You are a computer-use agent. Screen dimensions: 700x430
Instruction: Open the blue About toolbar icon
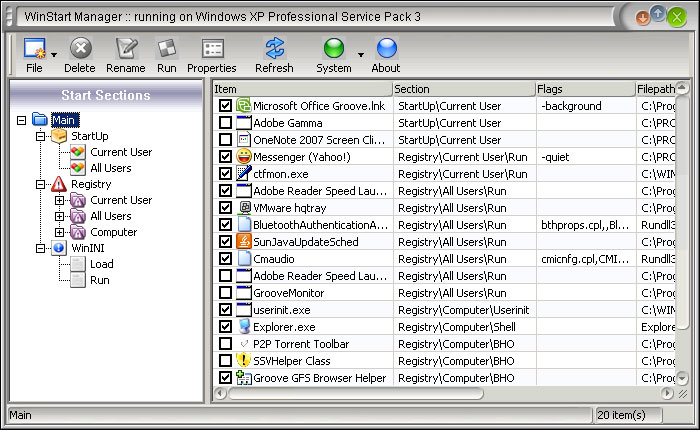[387, 48]
